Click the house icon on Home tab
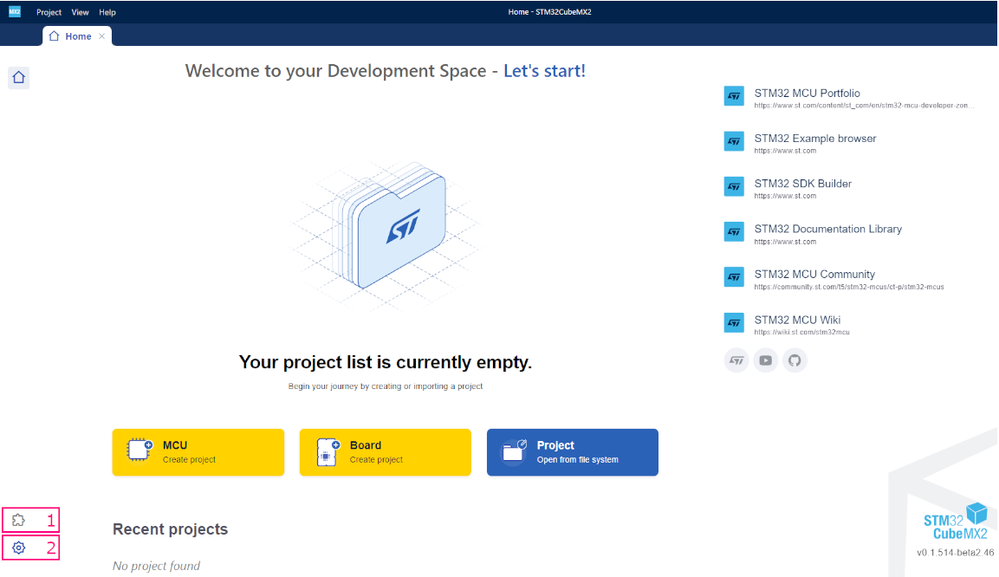 [54, 36]
